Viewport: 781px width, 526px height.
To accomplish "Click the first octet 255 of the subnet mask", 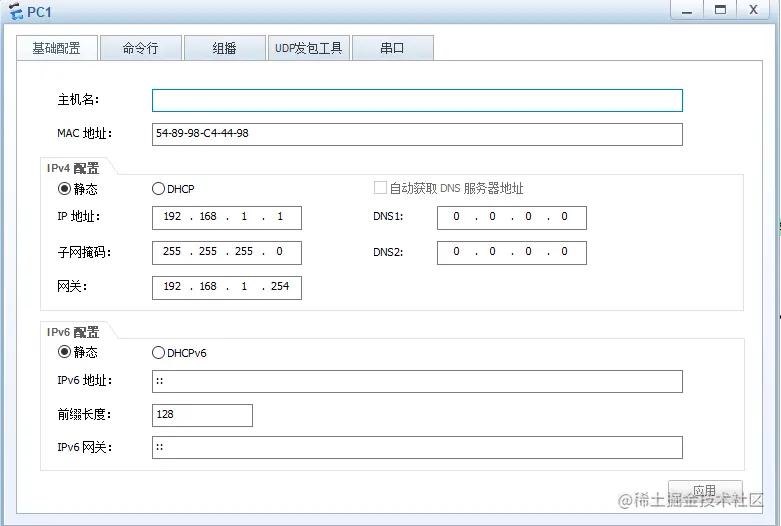I will (x=172, y=252).
